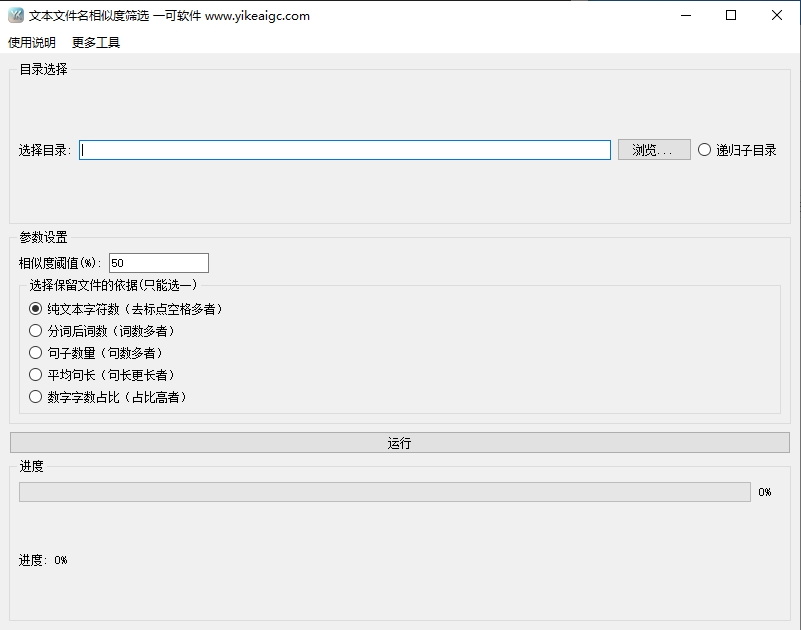This screenshot has height=630, width=801.
Task: Click the 进度: 0% status text
Action: pos(43,560)
